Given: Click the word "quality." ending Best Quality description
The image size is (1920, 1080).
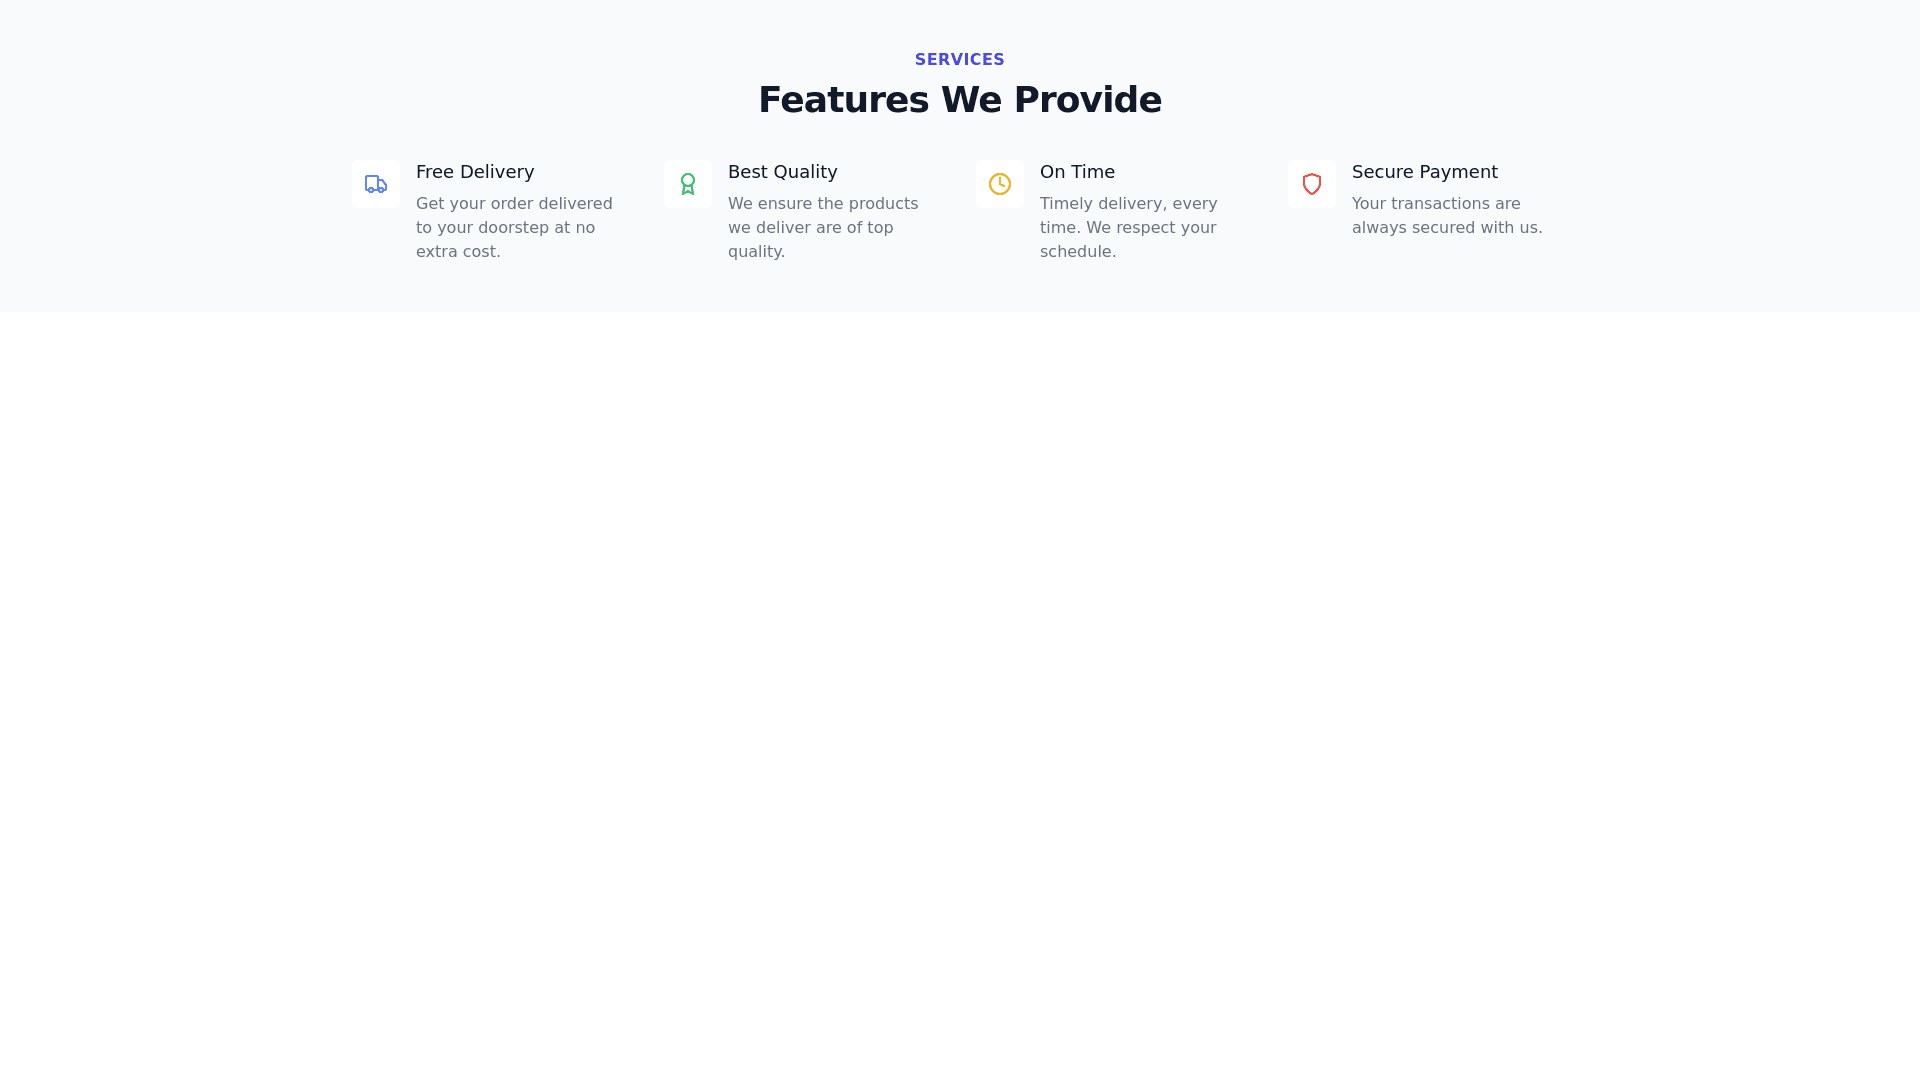Looking at the screenshot, I should [756, 252].
